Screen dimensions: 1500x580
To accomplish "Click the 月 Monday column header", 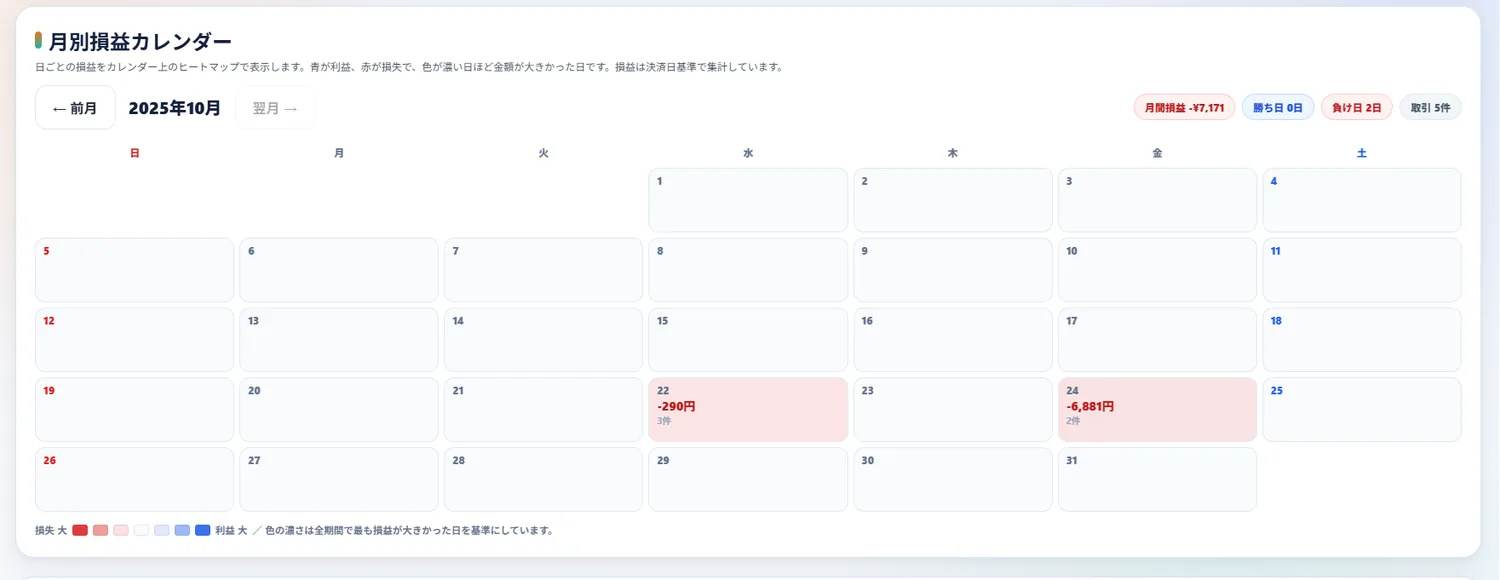I will pos(339,153).
